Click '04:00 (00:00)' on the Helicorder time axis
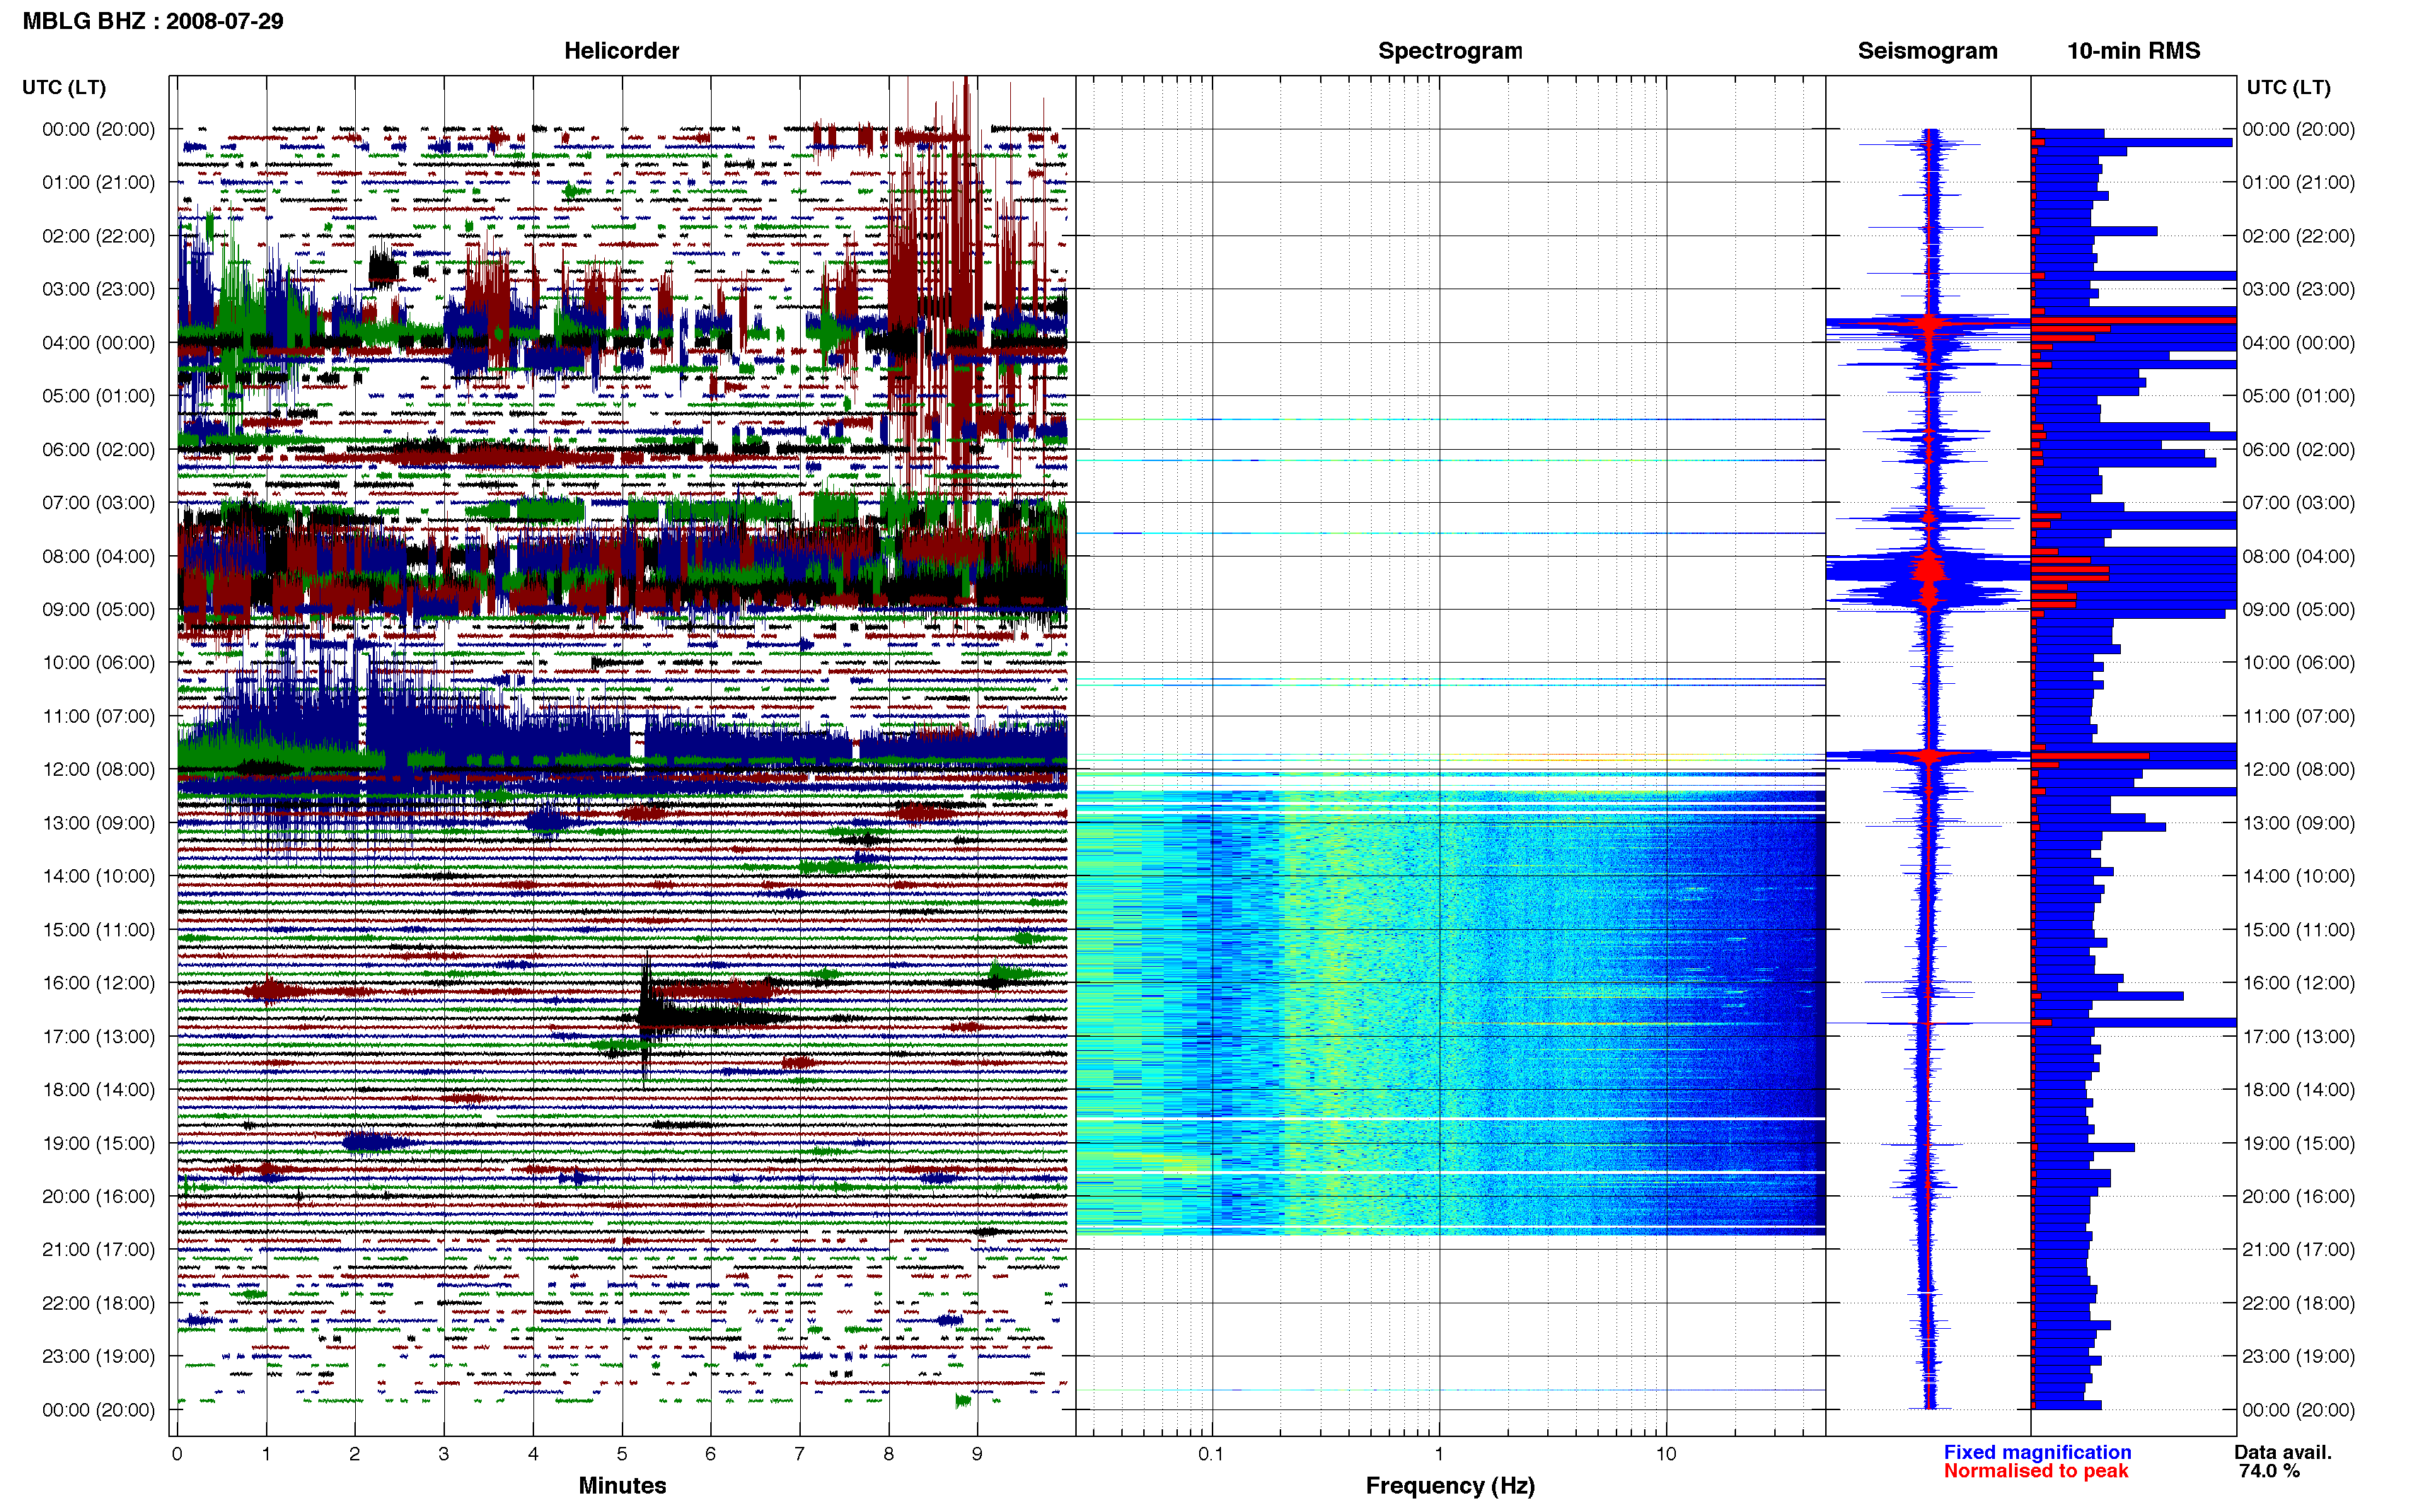The height and width of the screenshot is (1512, 2418). tap(99, 343)
